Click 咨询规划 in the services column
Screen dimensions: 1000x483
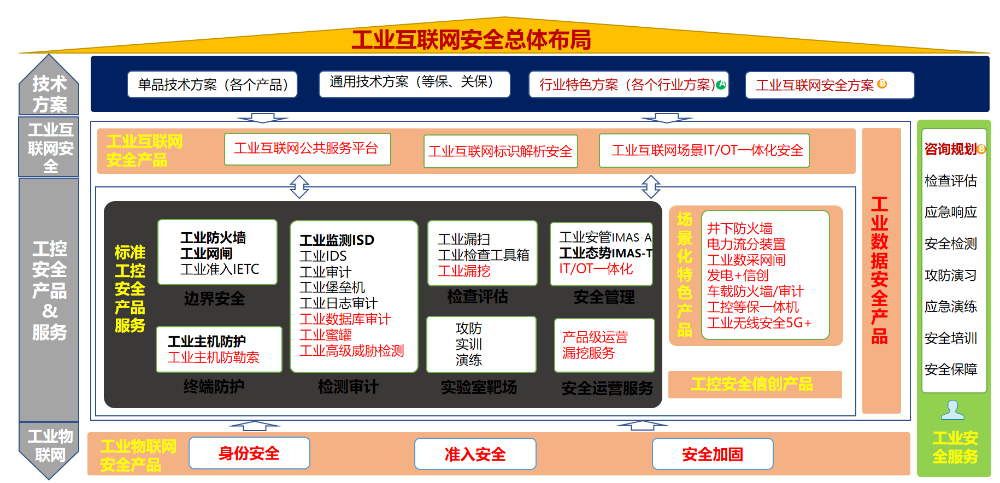pos(950,149)
